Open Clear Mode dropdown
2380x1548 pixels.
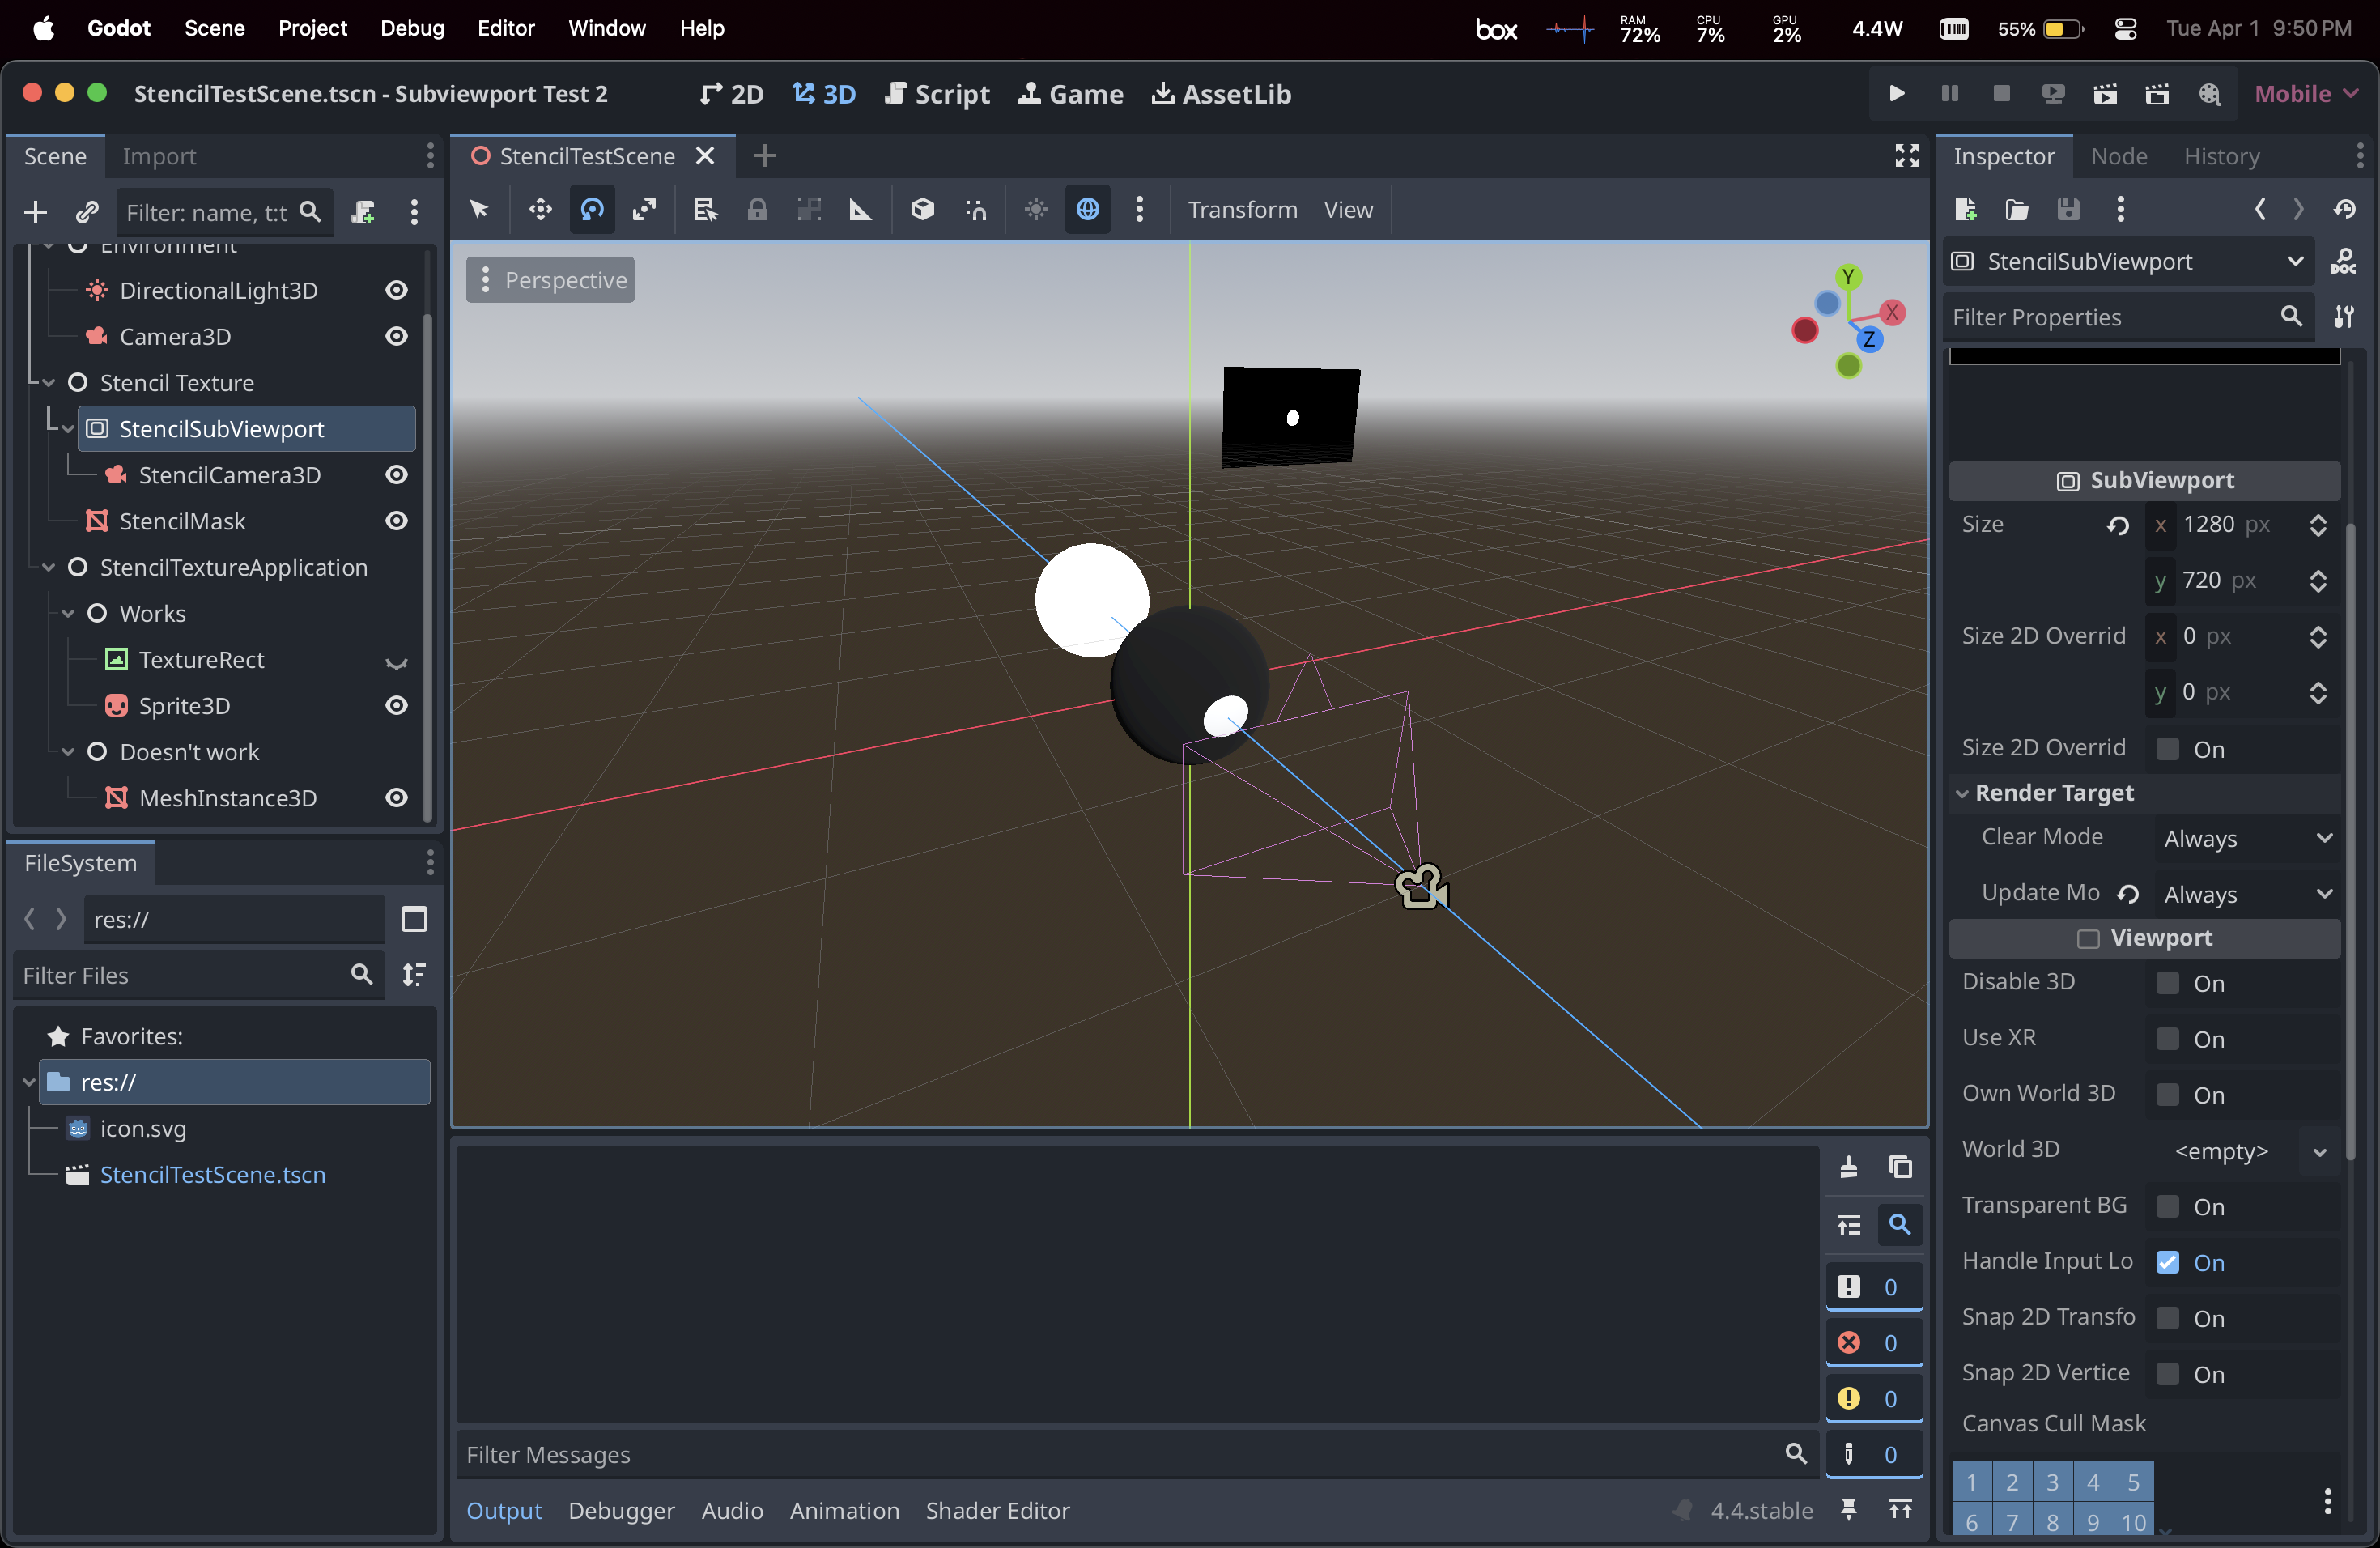2246,838
